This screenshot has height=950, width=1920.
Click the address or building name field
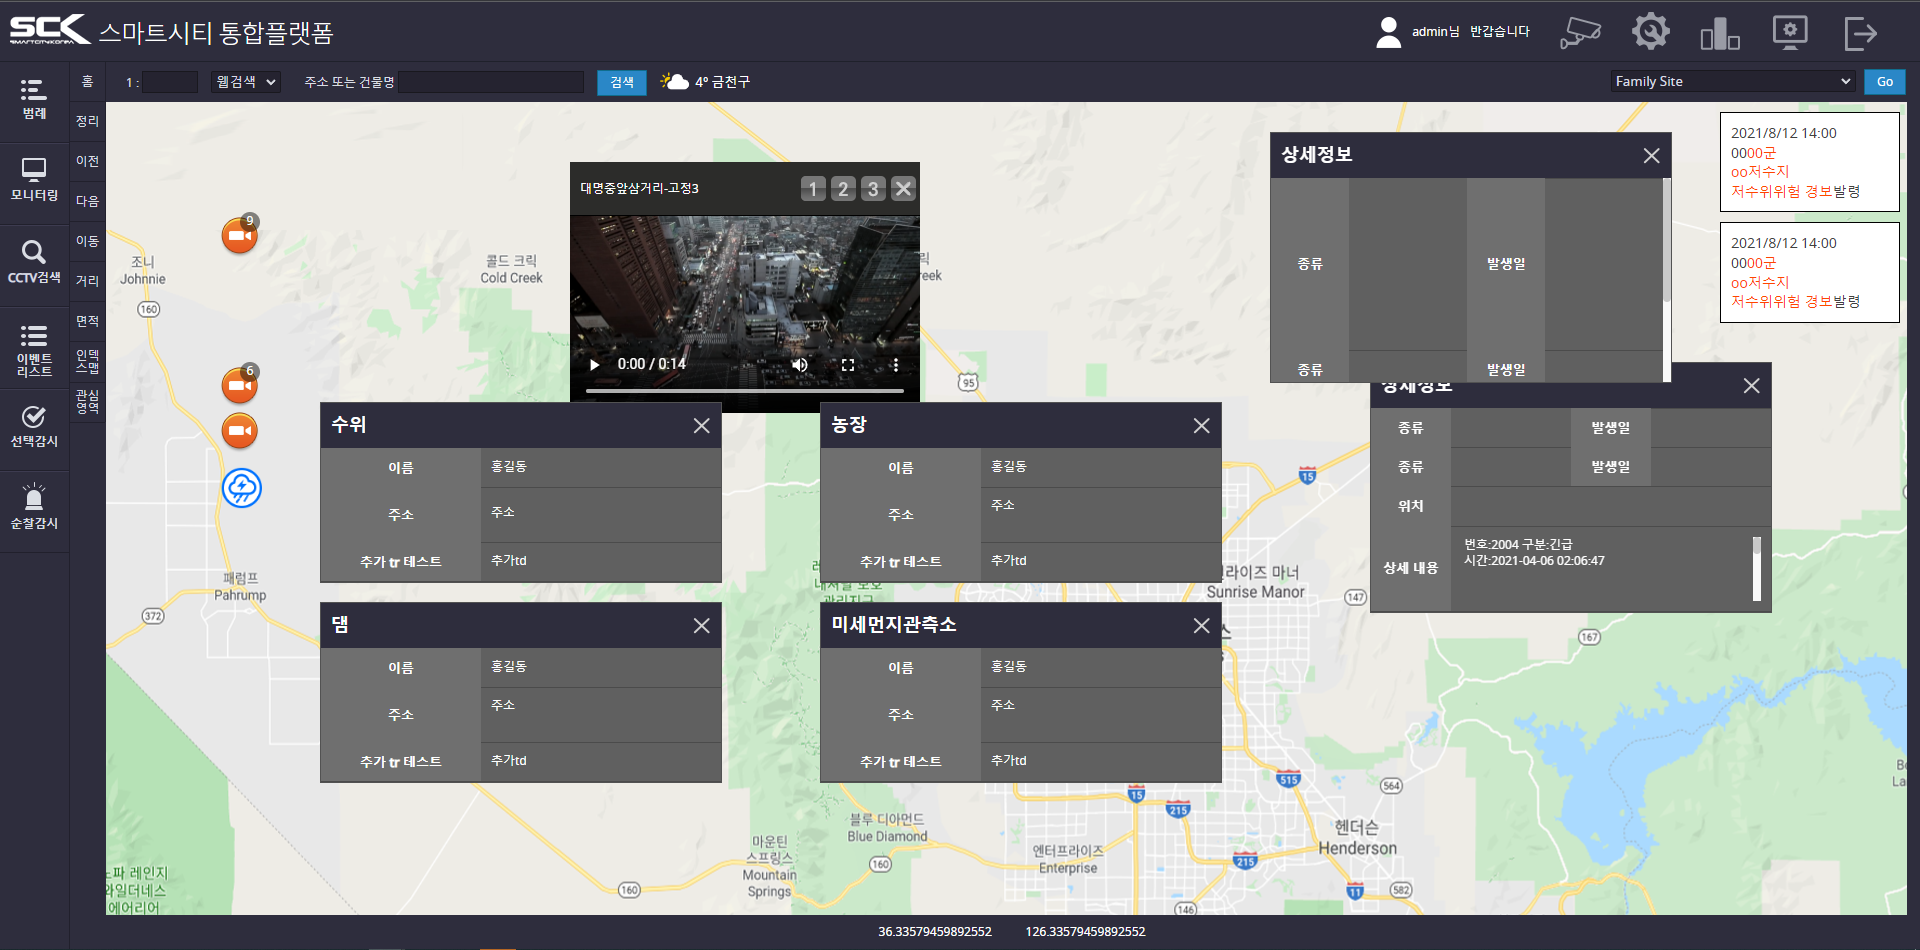pos(491,82)
